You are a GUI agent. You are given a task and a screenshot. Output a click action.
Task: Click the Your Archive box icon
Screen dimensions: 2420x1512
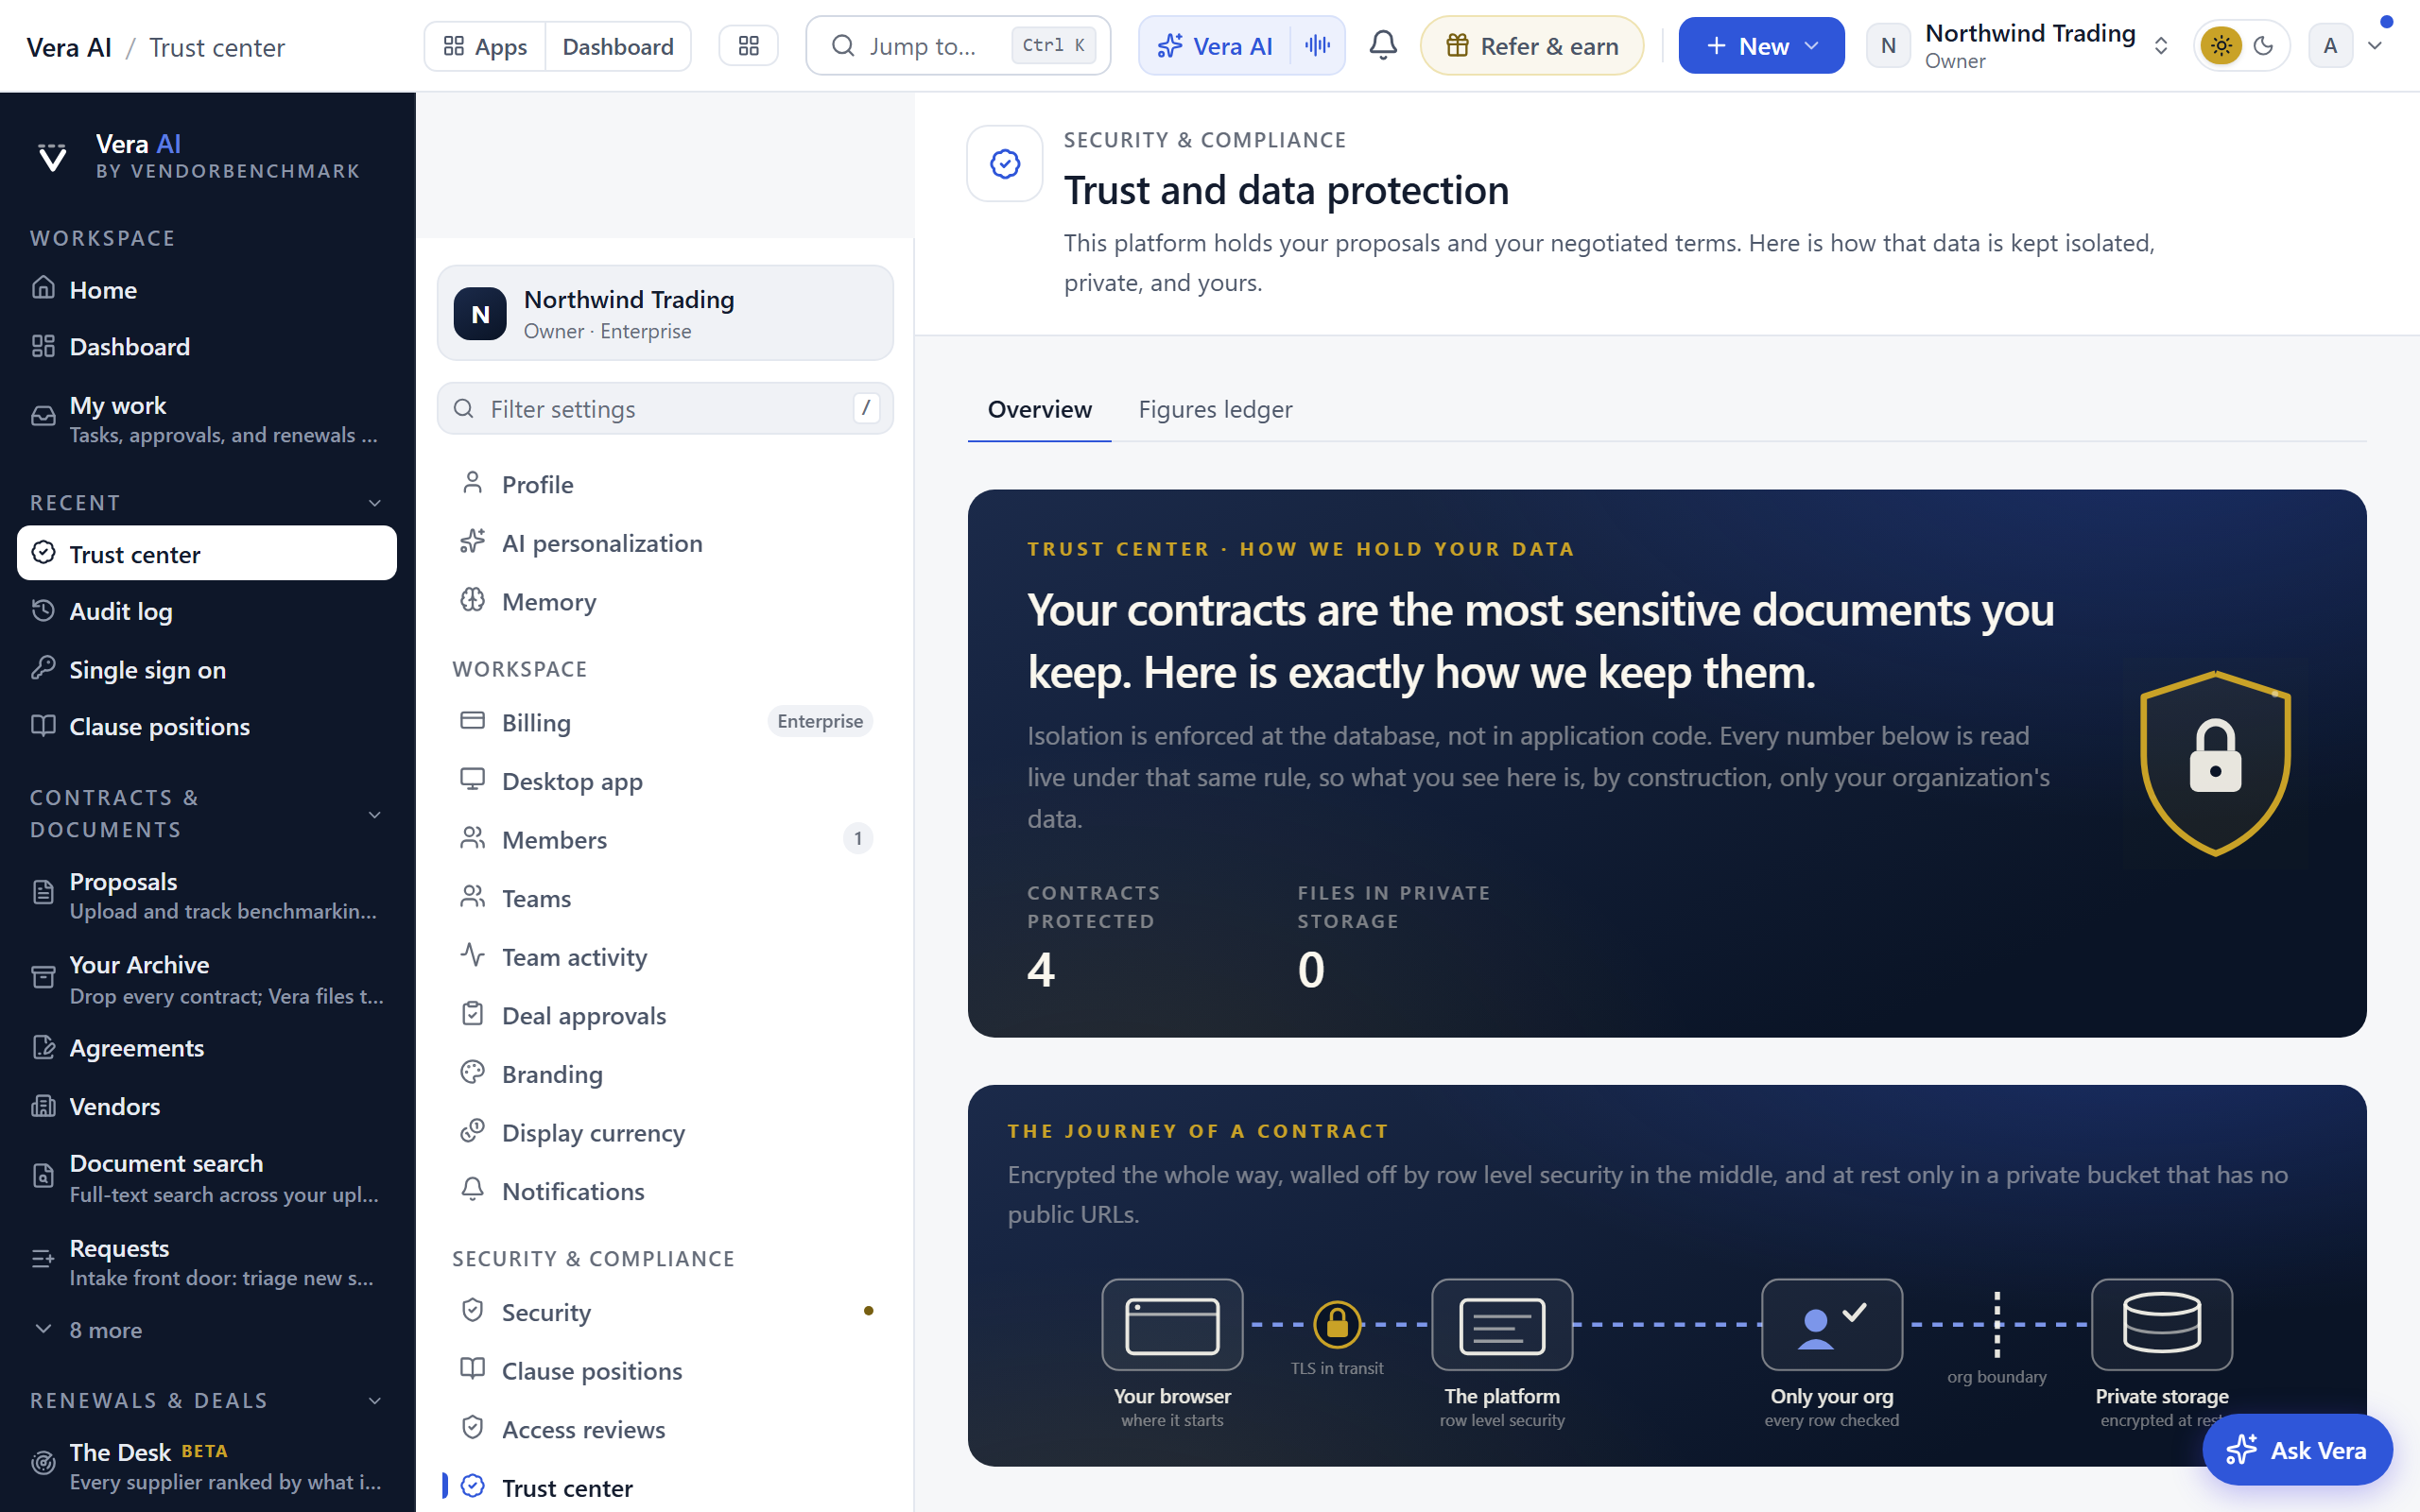(x=43, y=978)
